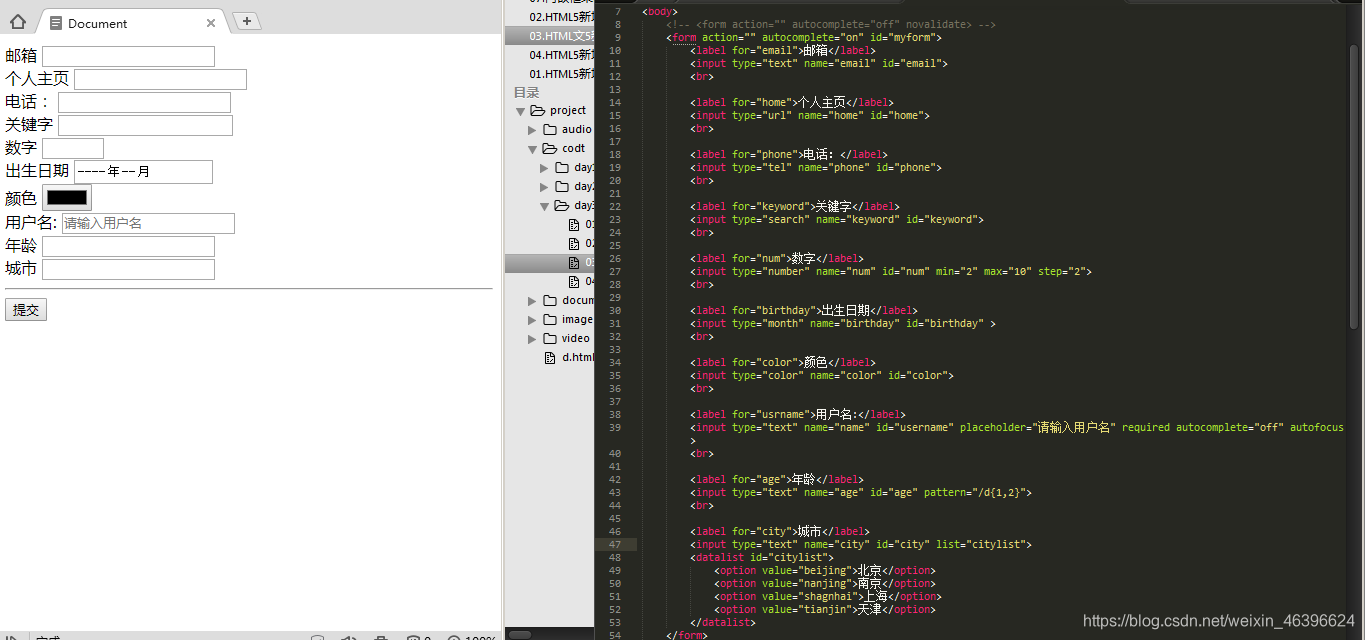Click the 出生日期 label in the form
Viewport: 1365px width, 640px height.
pyautogui.click(x=37, y=171)
